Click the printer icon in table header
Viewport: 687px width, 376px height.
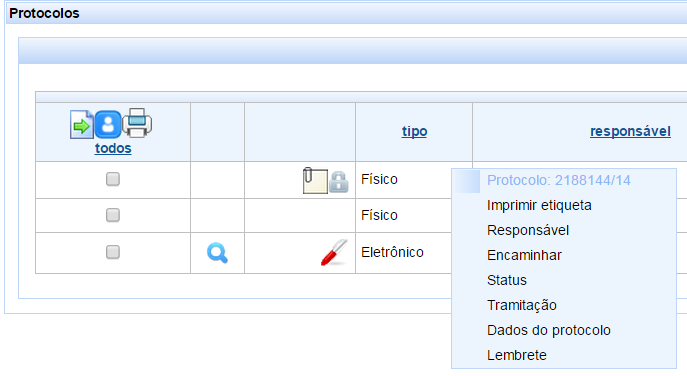click(137, 123)
